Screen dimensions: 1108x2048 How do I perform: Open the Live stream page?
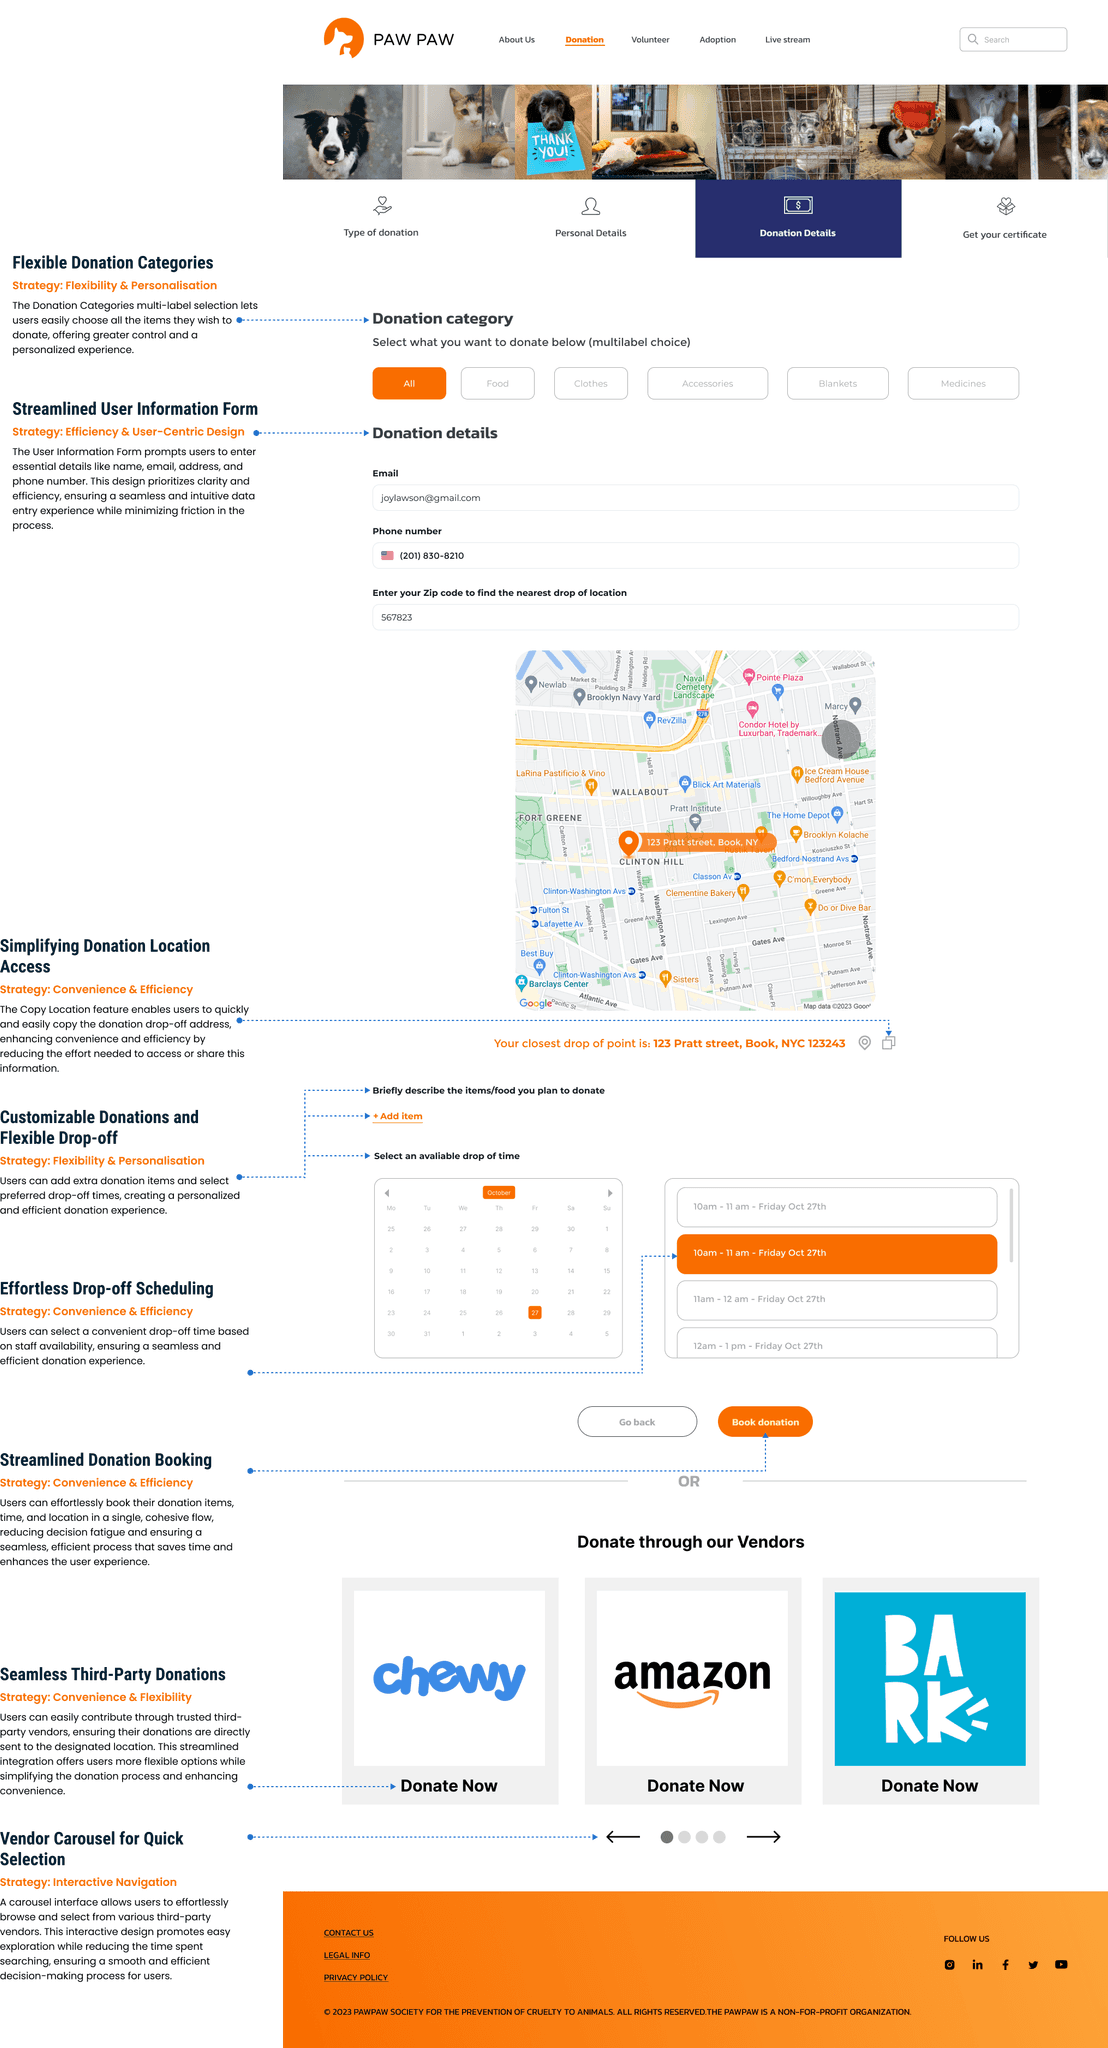click(x=787, y=40)
